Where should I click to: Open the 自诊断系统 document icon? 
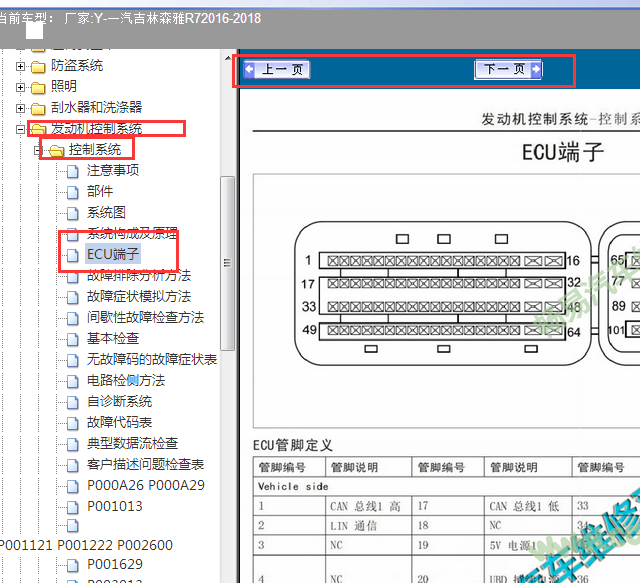73,402
